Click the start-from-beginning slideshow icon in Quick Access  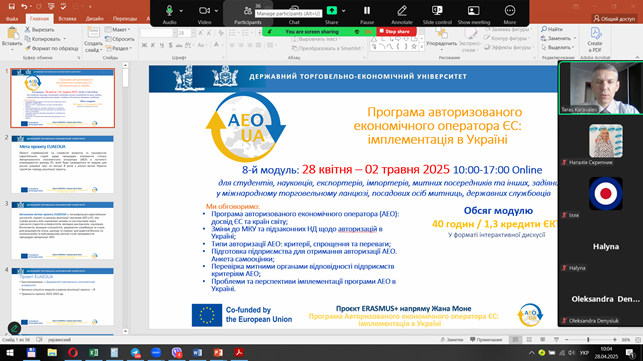point(51,6)
